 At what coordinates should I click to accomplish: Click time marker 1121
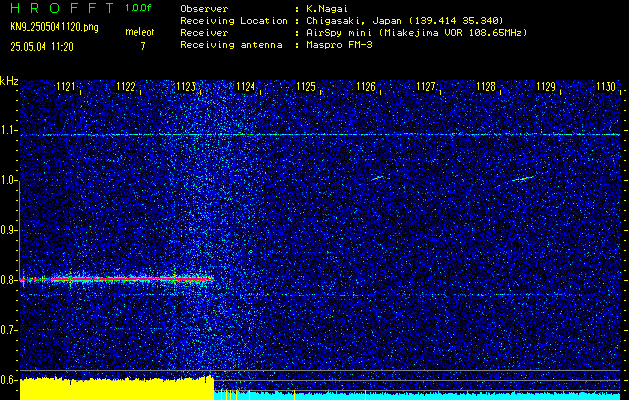(65, 87)
